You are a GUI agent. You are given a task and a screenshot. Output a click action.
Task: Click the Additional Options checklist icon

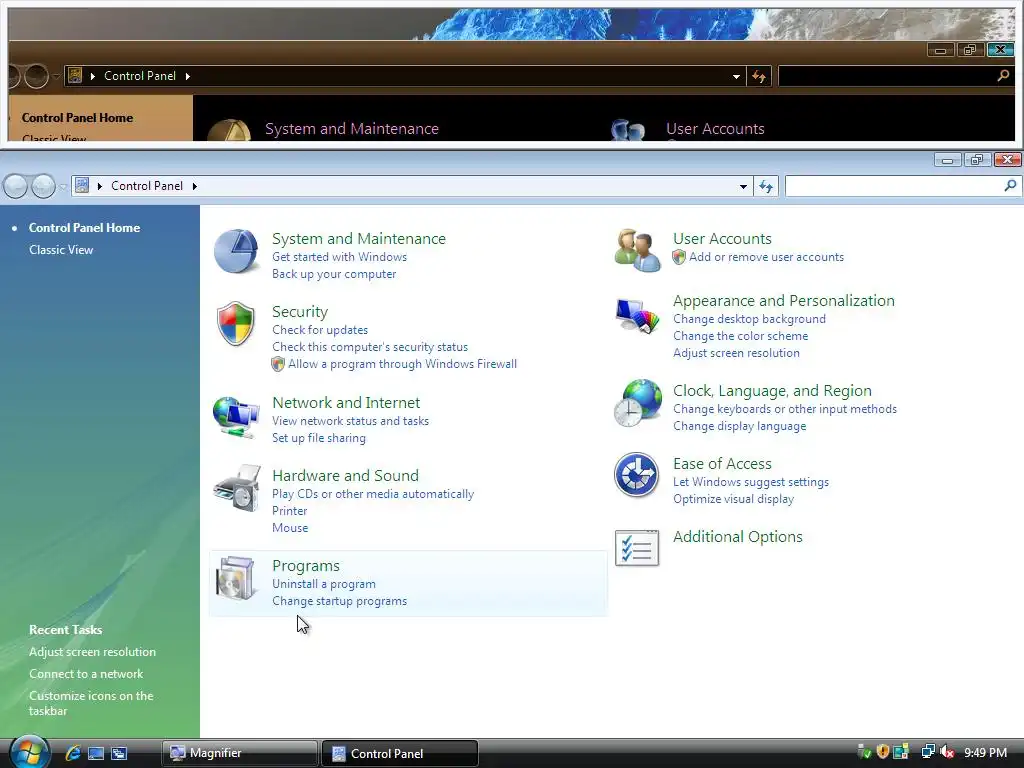tap(637, 548)
